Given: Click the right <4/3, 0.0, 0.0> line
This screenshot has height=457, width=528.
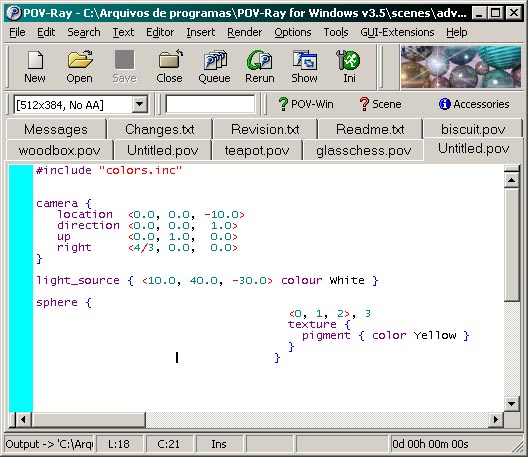Looking at the screenshot, I should tap(147, 248).
